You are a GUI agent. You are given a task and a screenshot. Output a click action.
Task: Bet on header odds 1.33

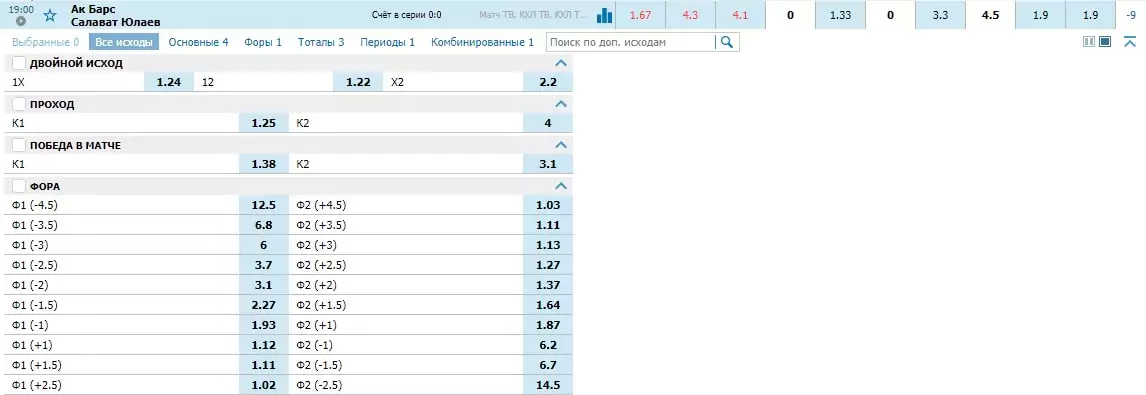(x=840, y=15)
